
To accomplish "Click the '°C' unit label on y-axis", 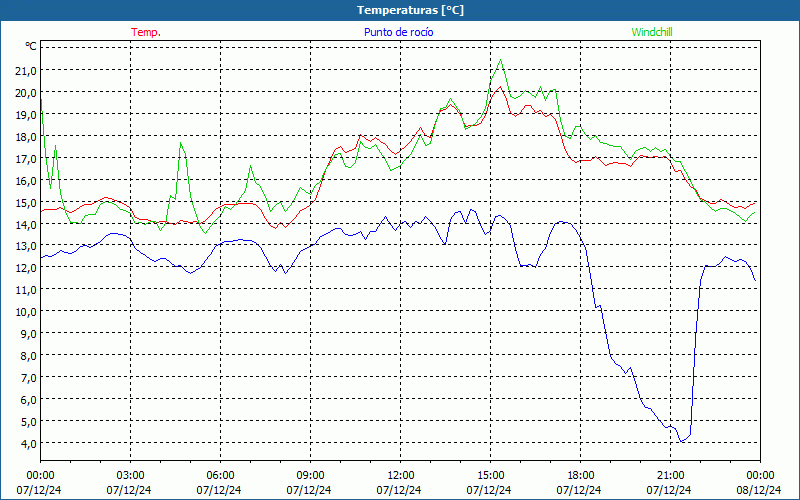I will 31,46.
